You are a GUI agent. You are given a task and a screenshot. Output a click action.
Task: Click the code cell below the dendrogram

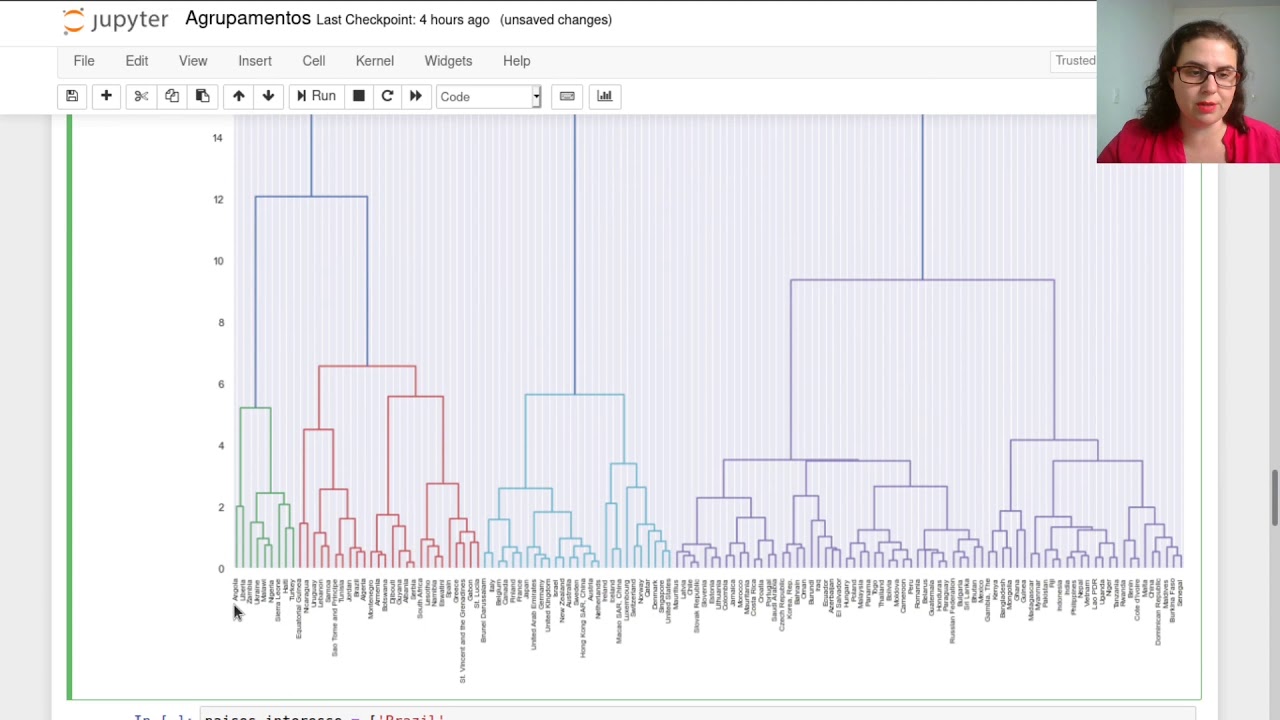point(697,716)
